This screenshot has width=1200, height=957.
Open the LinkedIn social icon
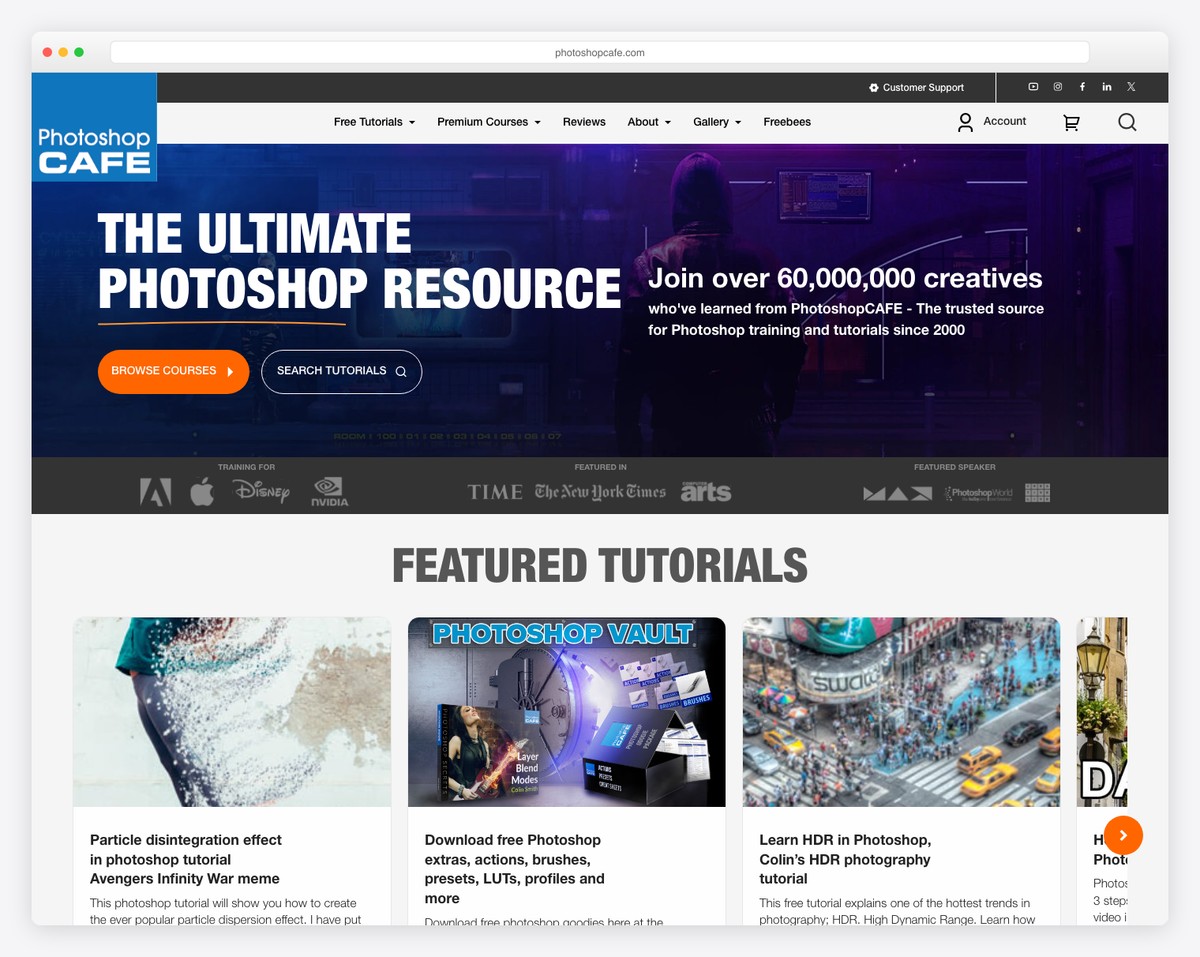(x=1107, y=87)
